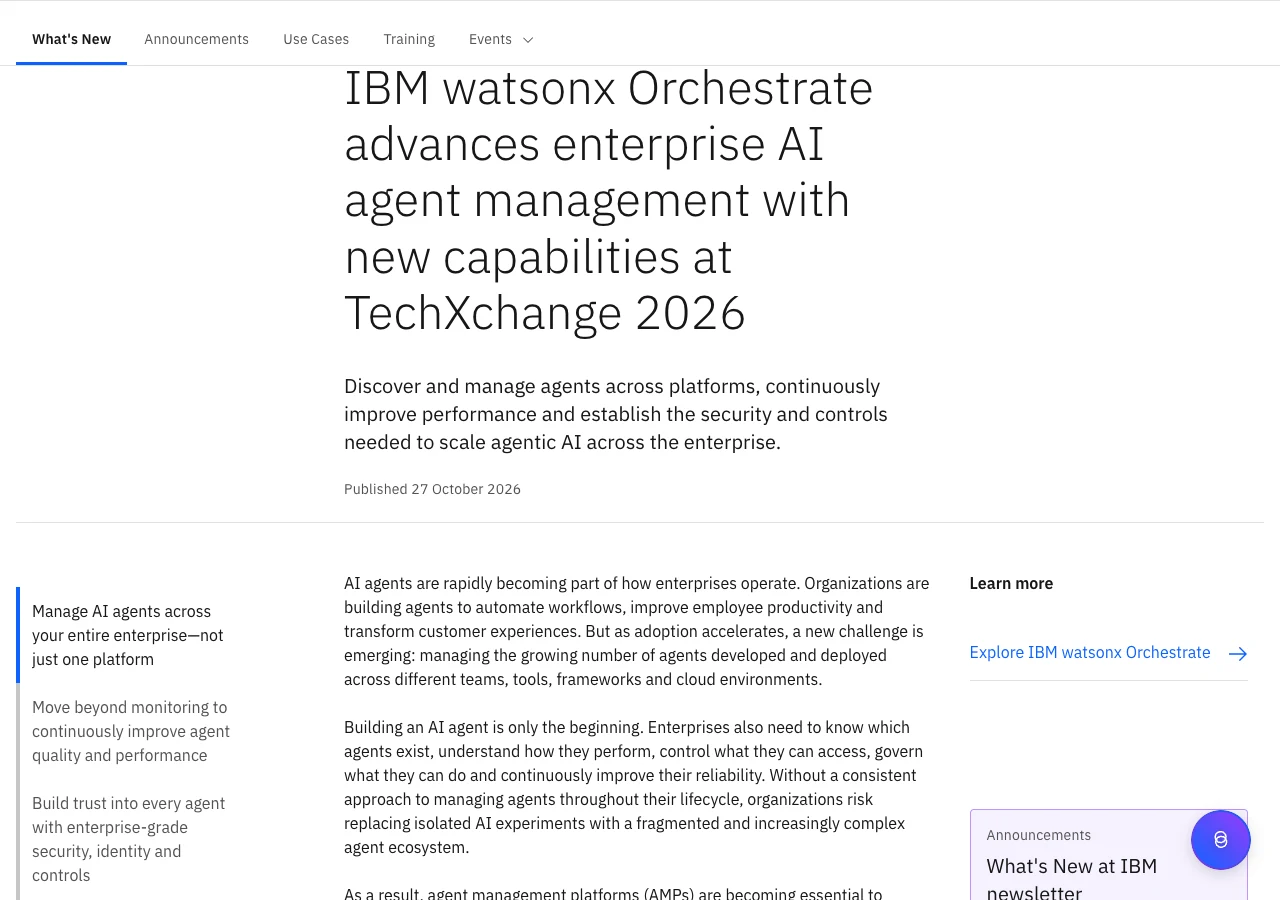Switch to the What's New tab

coord(71,39)
